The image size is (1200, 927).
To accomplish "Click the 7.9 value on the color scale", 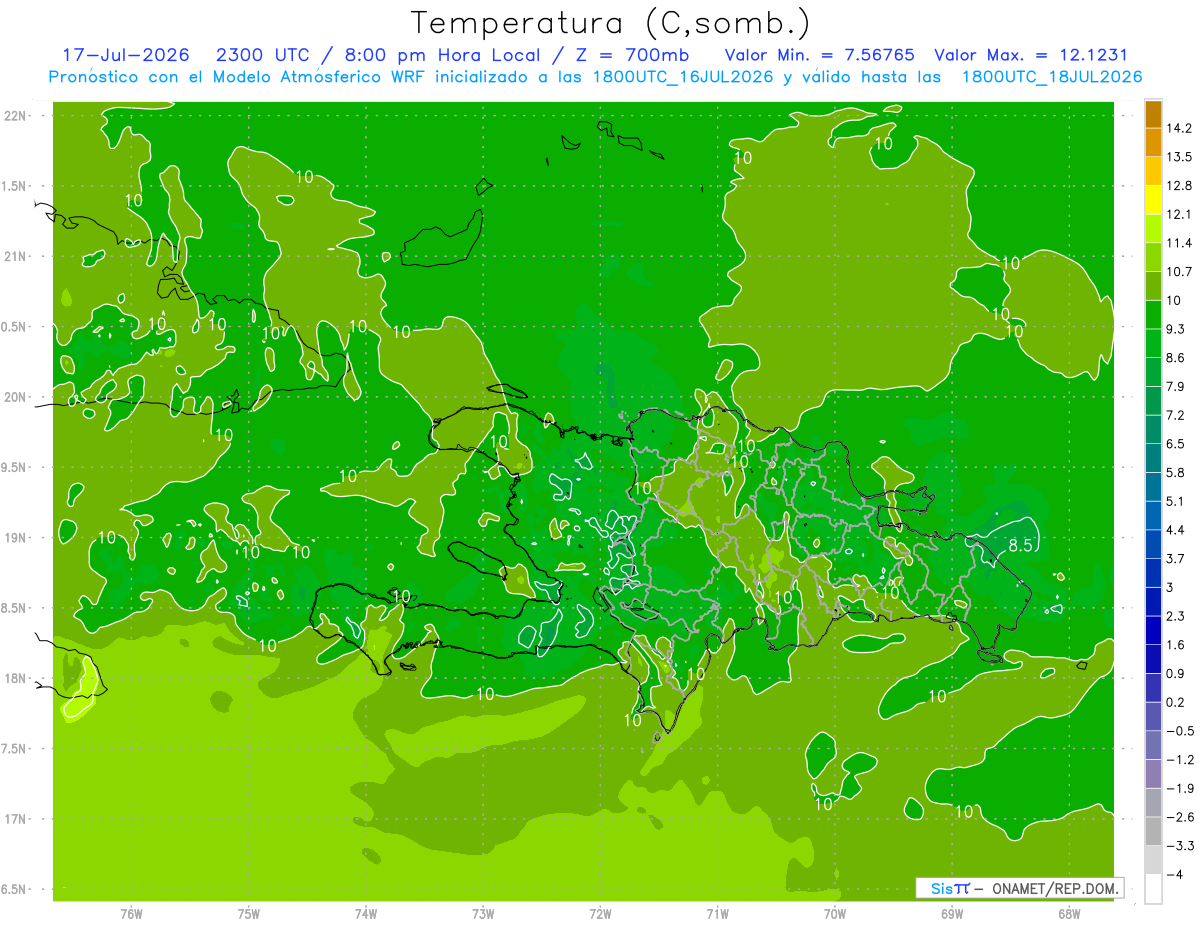I will coord(1177,386).
